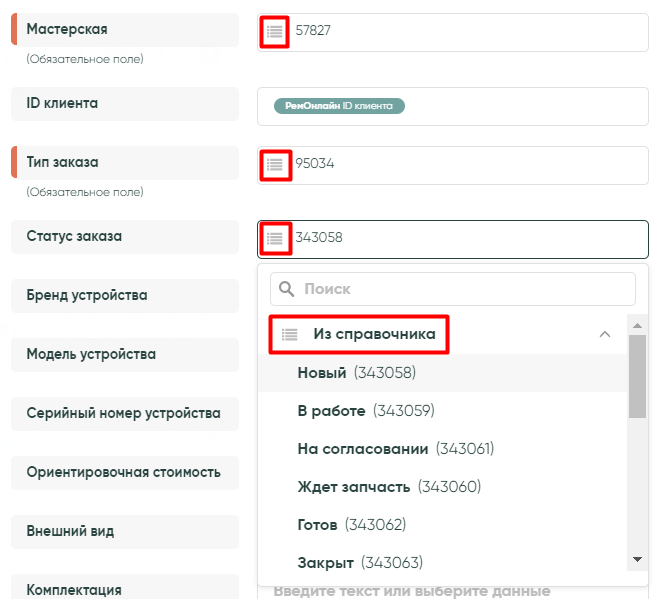Choose Закрыт (343063) status
The width and height of the screenshot is (660, 599).
click(x=360, y=562)
